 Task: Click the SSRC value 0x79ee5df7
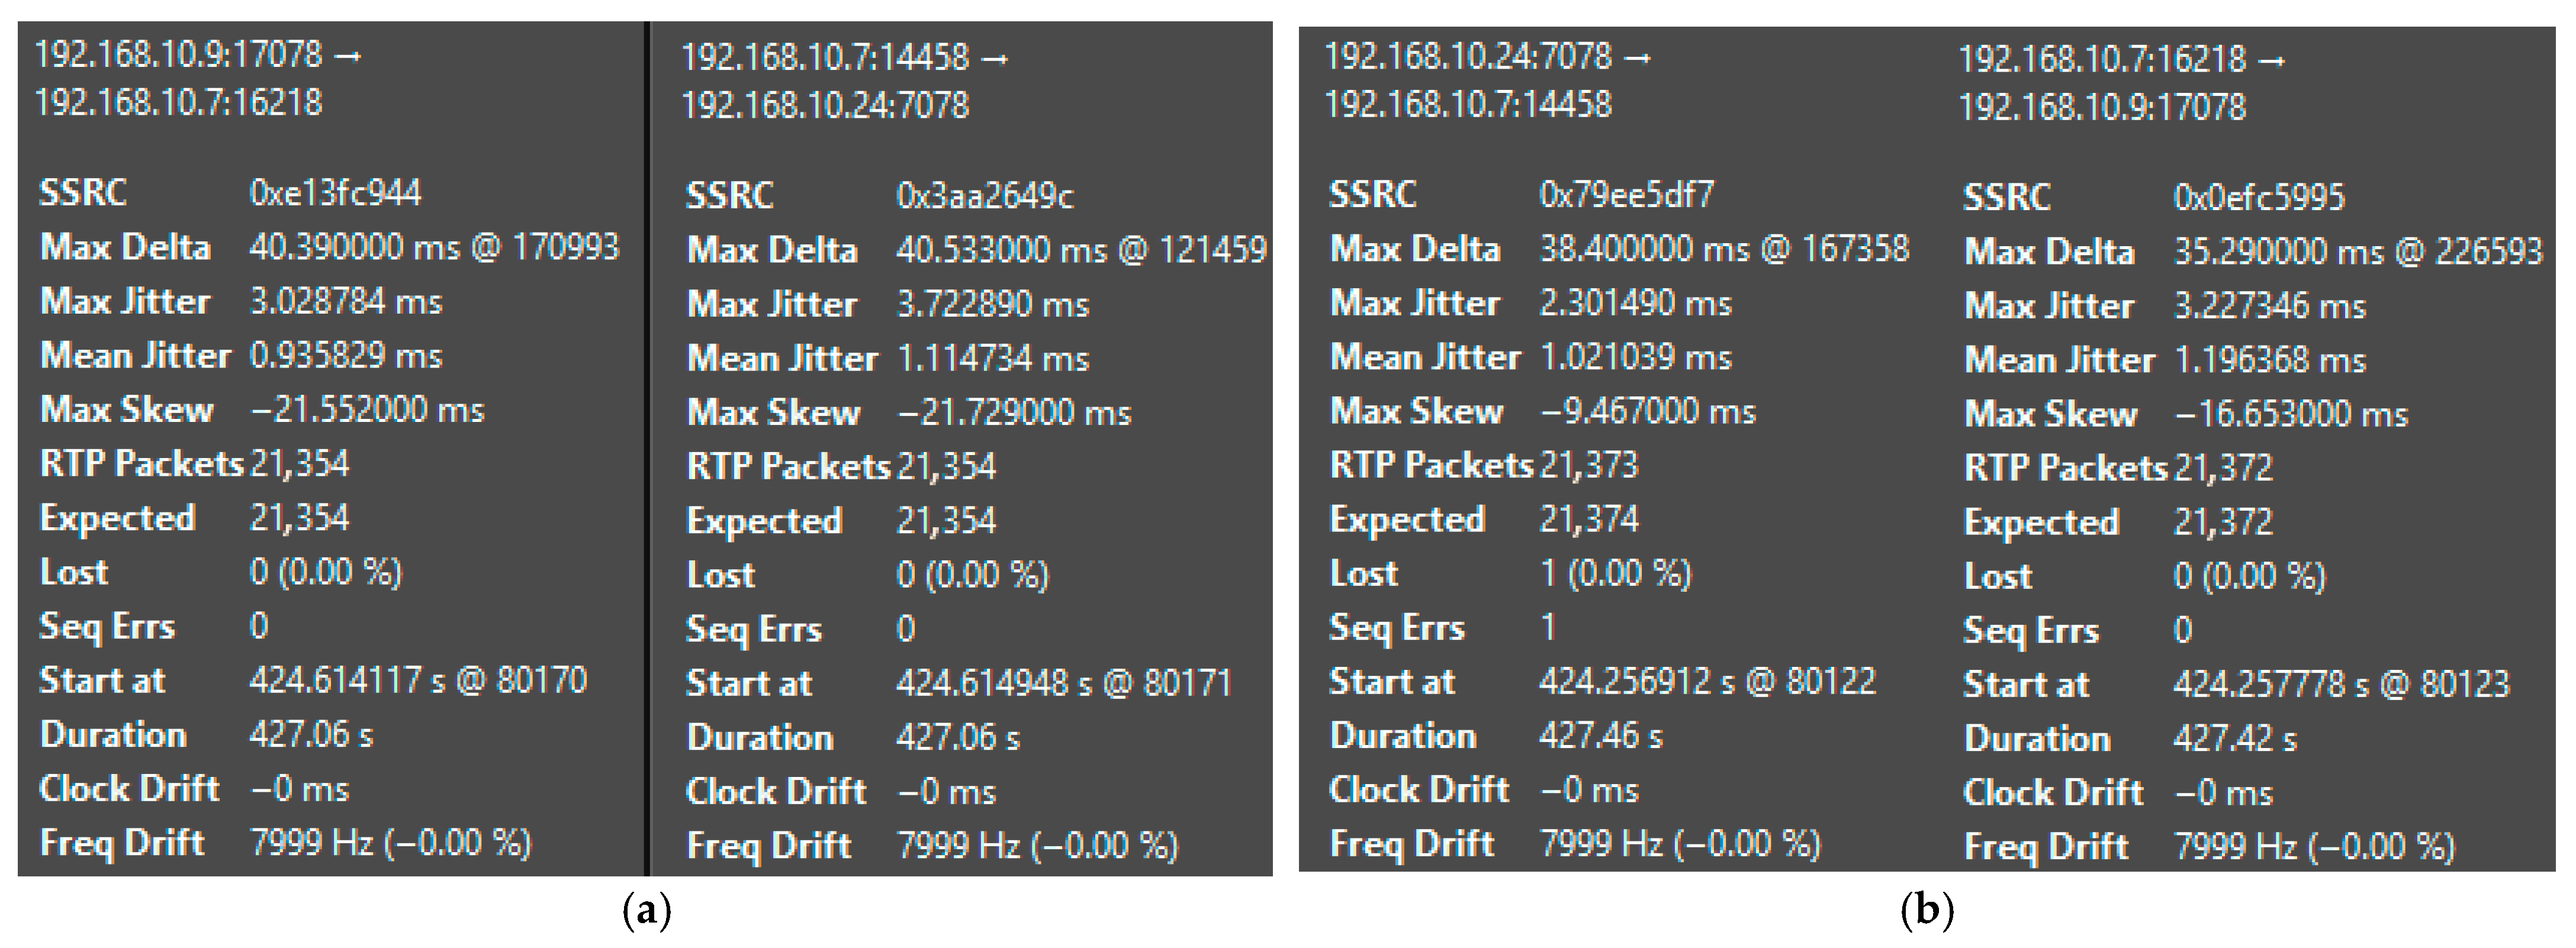click(x=1626, y=194)
